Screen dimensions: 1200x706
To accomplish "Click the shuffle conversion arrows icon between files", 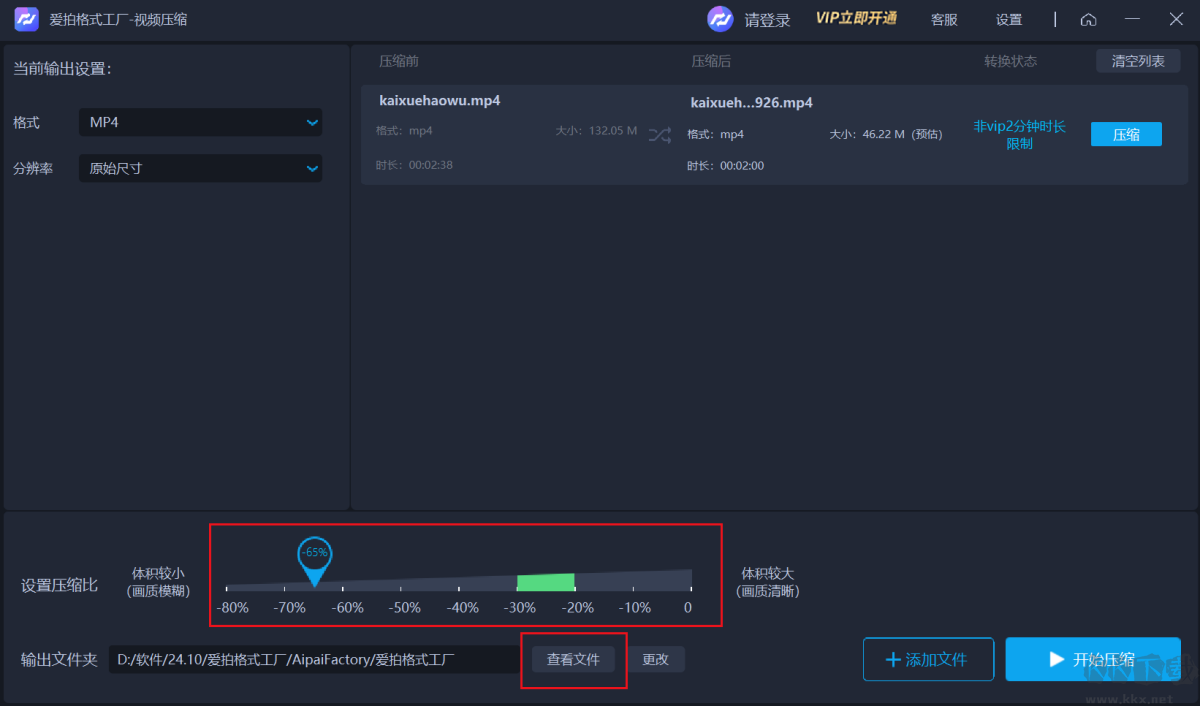I will (x=659, y=133).
